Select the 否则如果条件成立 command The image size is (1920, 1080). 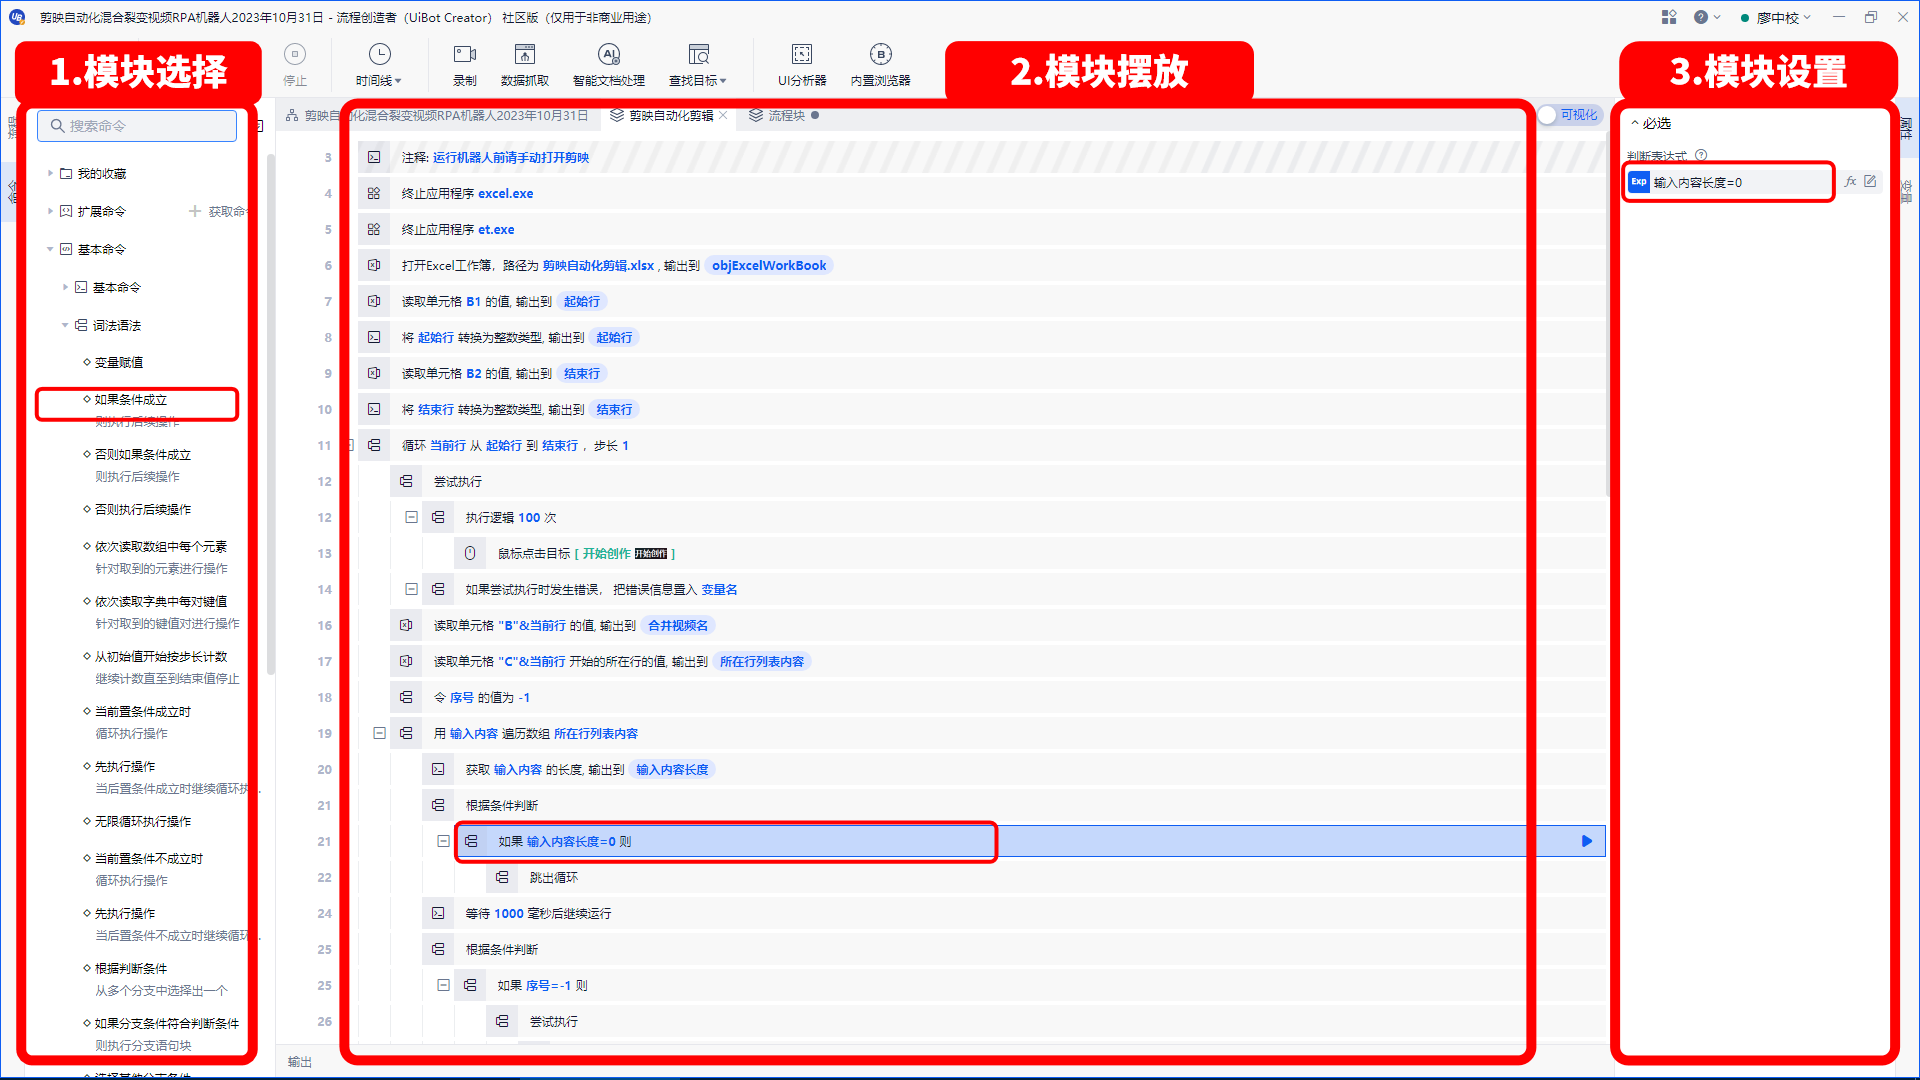tap(142, 454)
